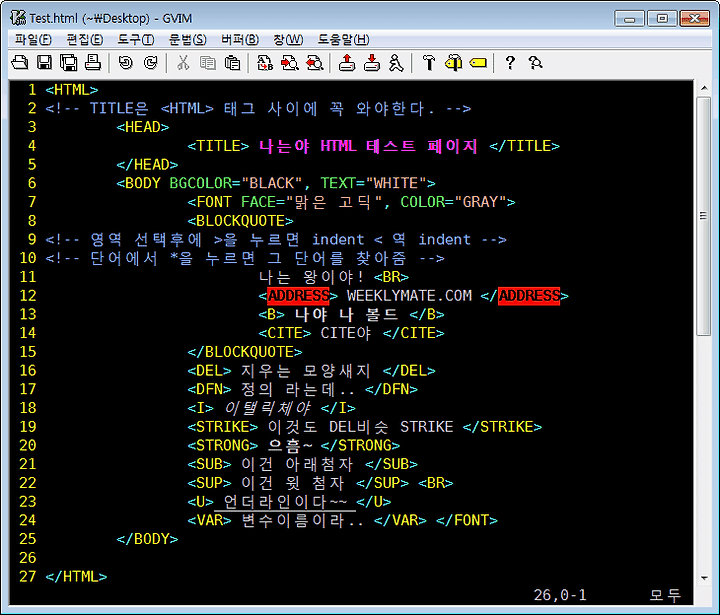This screenshot has width=720, height=615.
Task: Click the underlined text on line 23
Action: (285, 502)
